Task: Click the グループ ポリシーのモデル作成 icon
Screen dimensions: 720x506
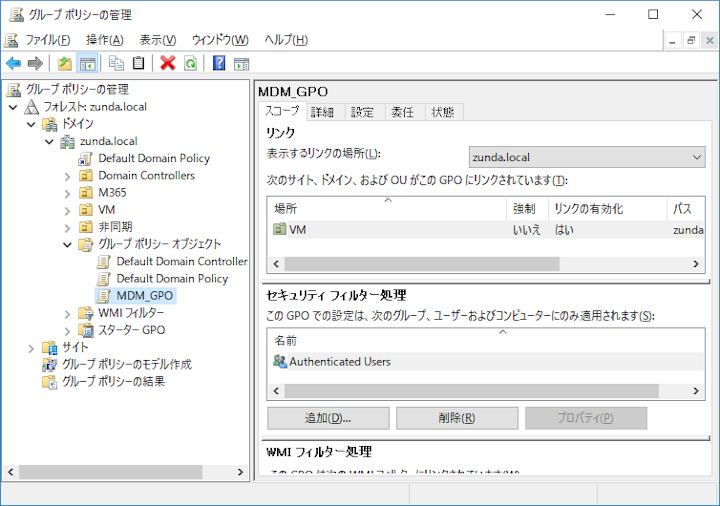Action: [50, 365]
